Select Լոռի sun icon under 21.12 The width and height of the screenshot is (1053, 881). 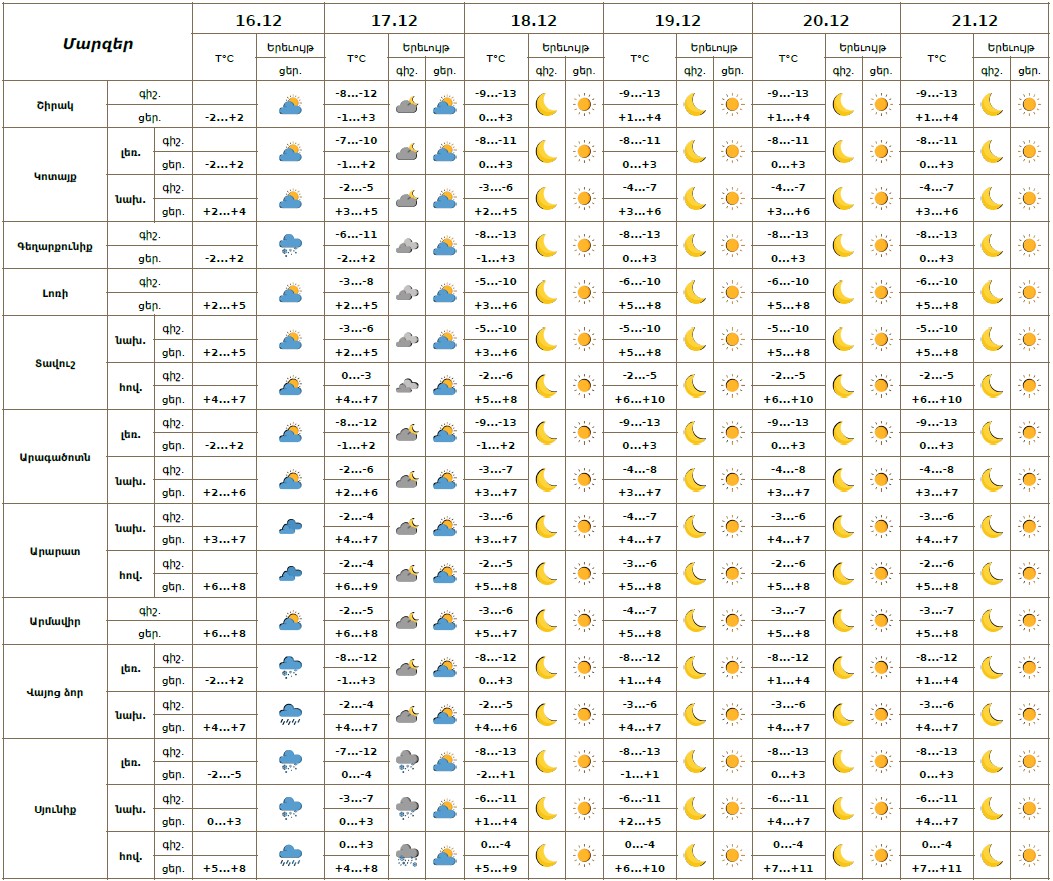click(x=1029, y=292)
